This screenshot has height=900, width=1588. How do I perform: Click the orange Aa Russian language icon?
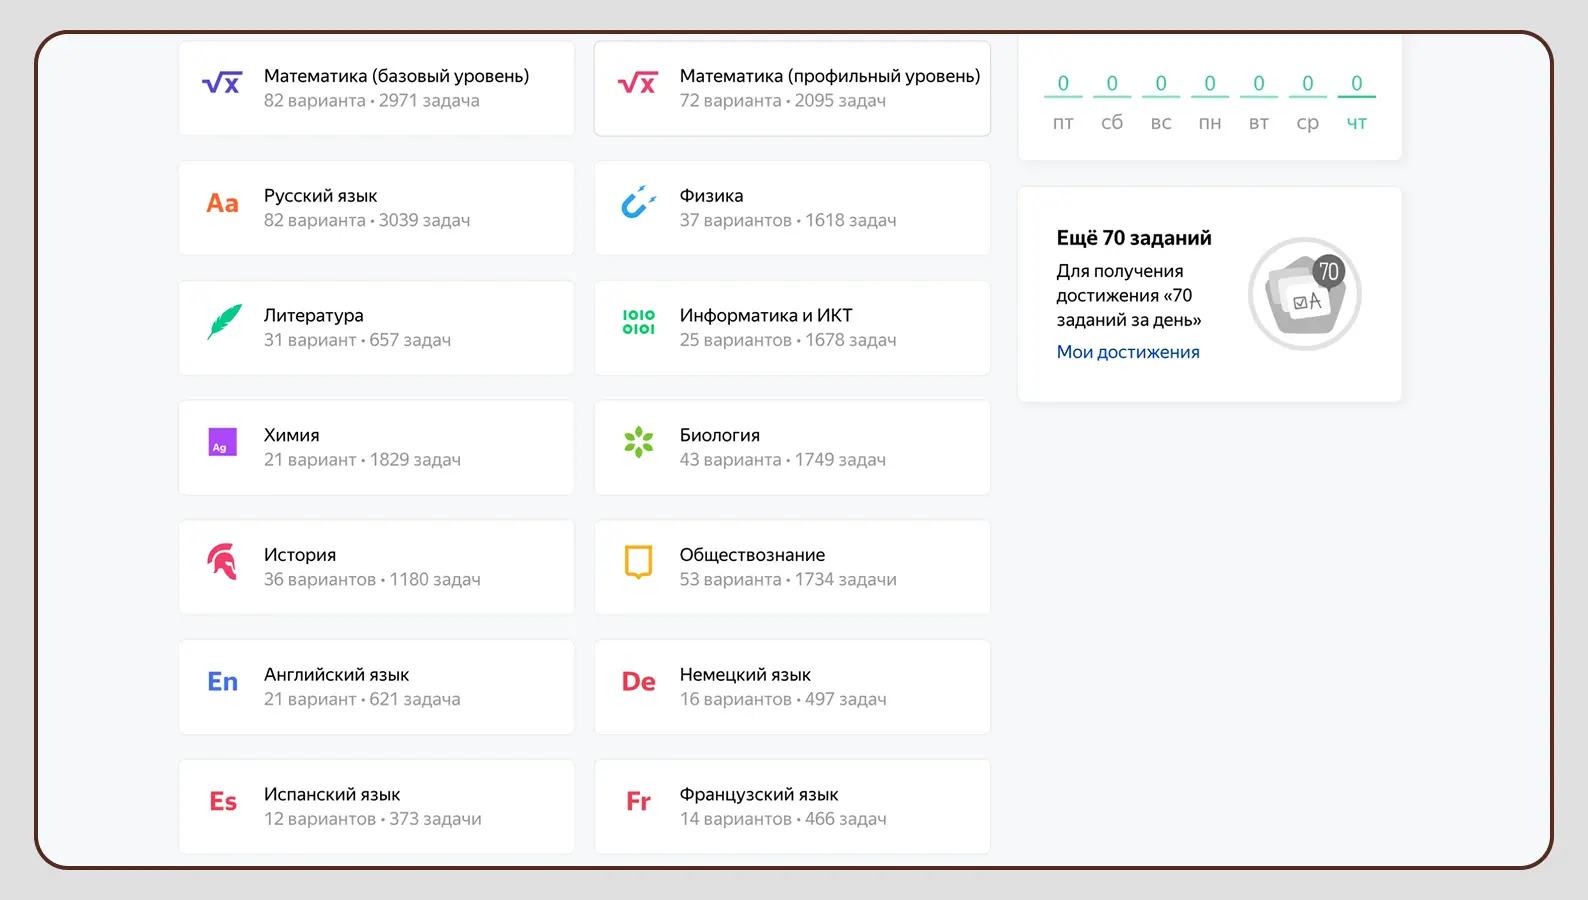pyautogui.click(x=222, y=204)
